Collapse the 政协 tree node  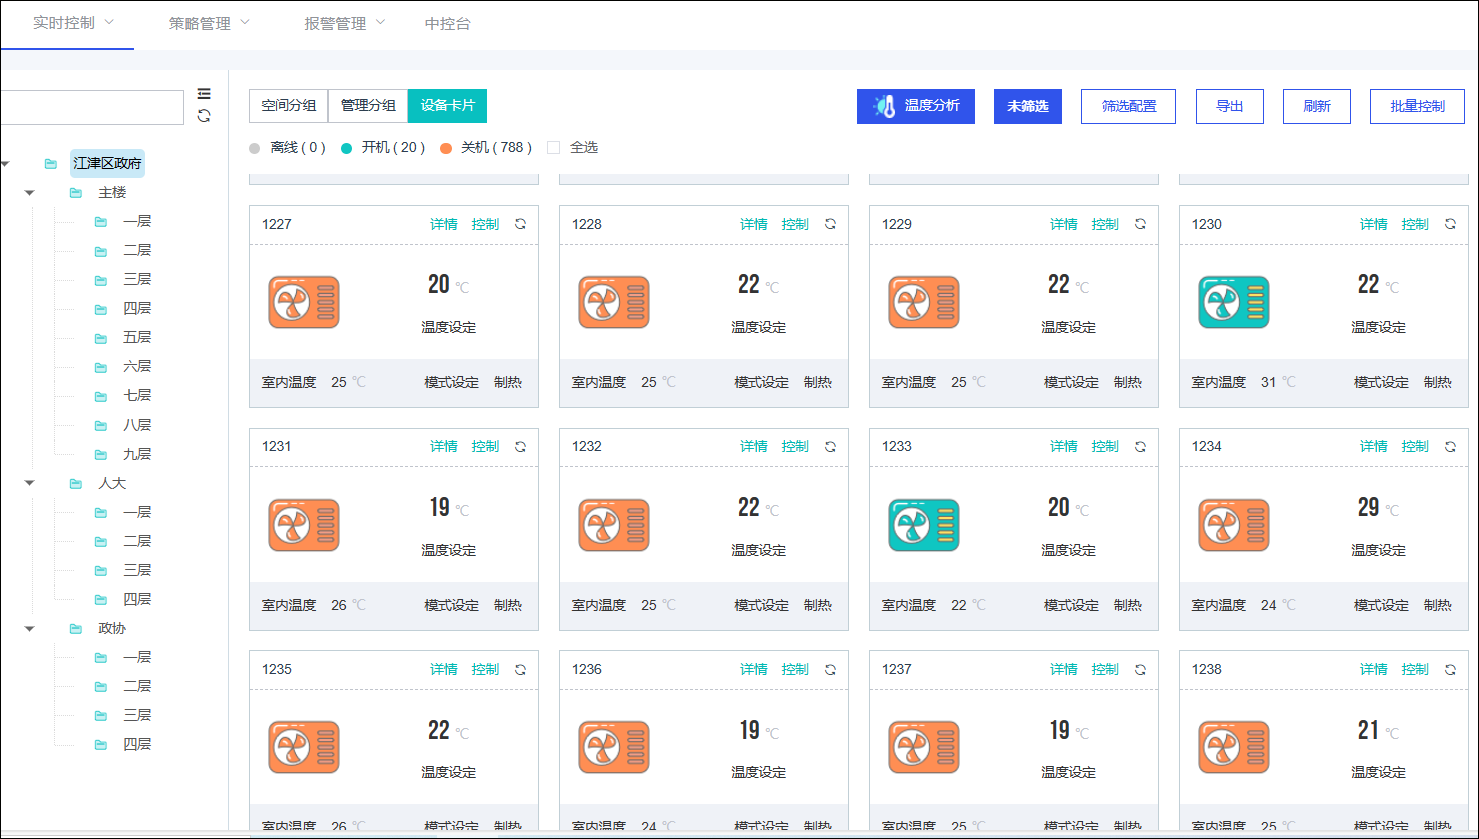pyautogui.click(x=30, y=628)
